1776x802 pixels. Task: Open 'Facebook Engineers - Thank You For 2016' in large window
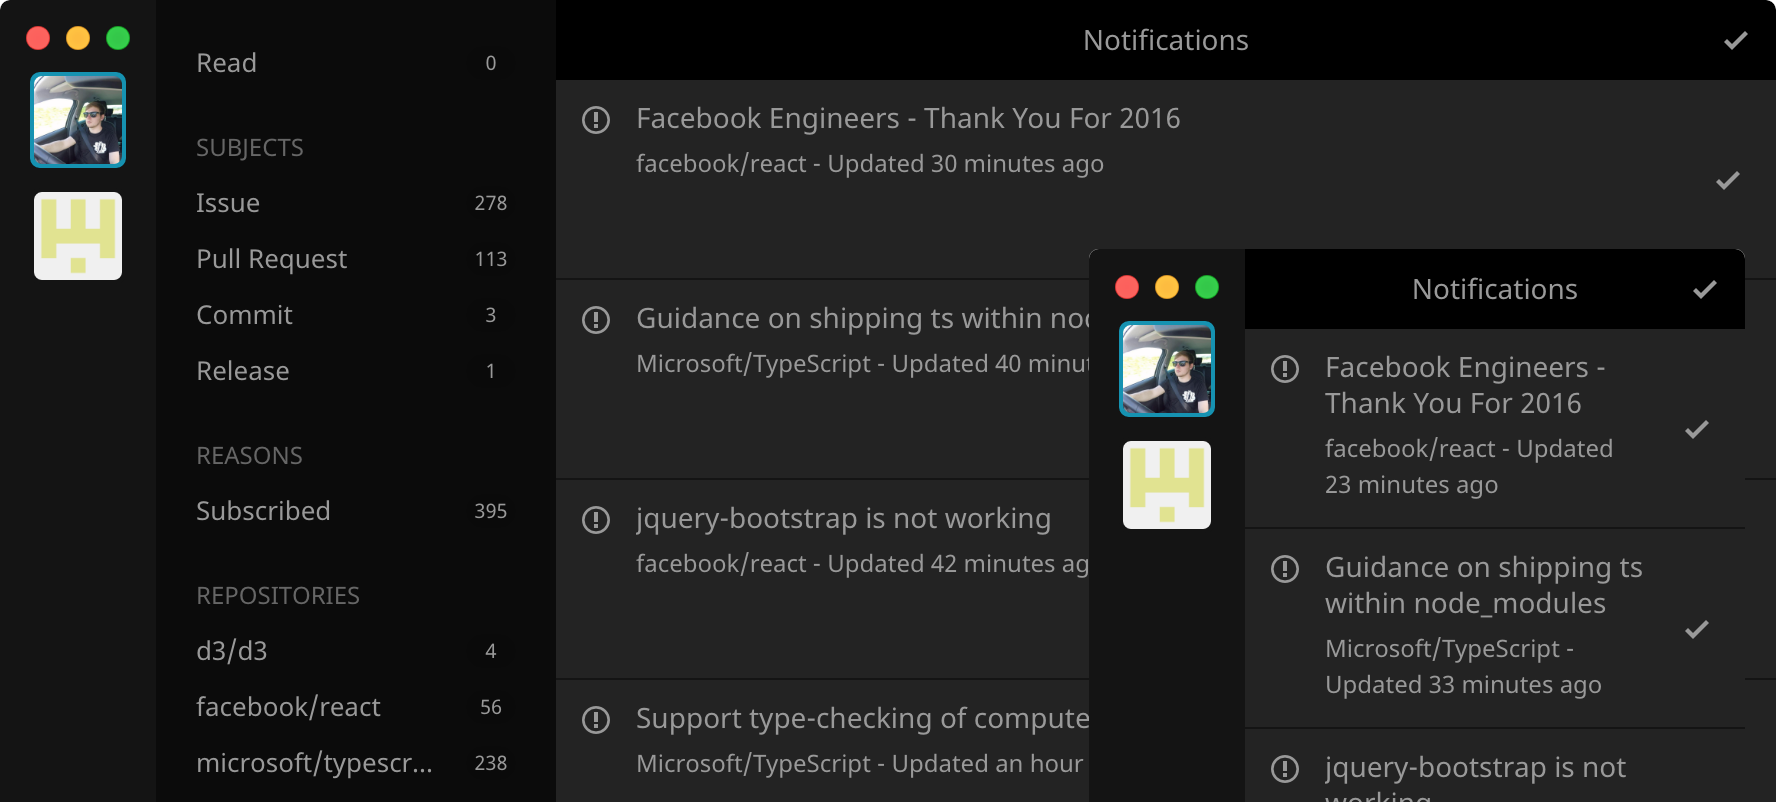pos(908,119)
